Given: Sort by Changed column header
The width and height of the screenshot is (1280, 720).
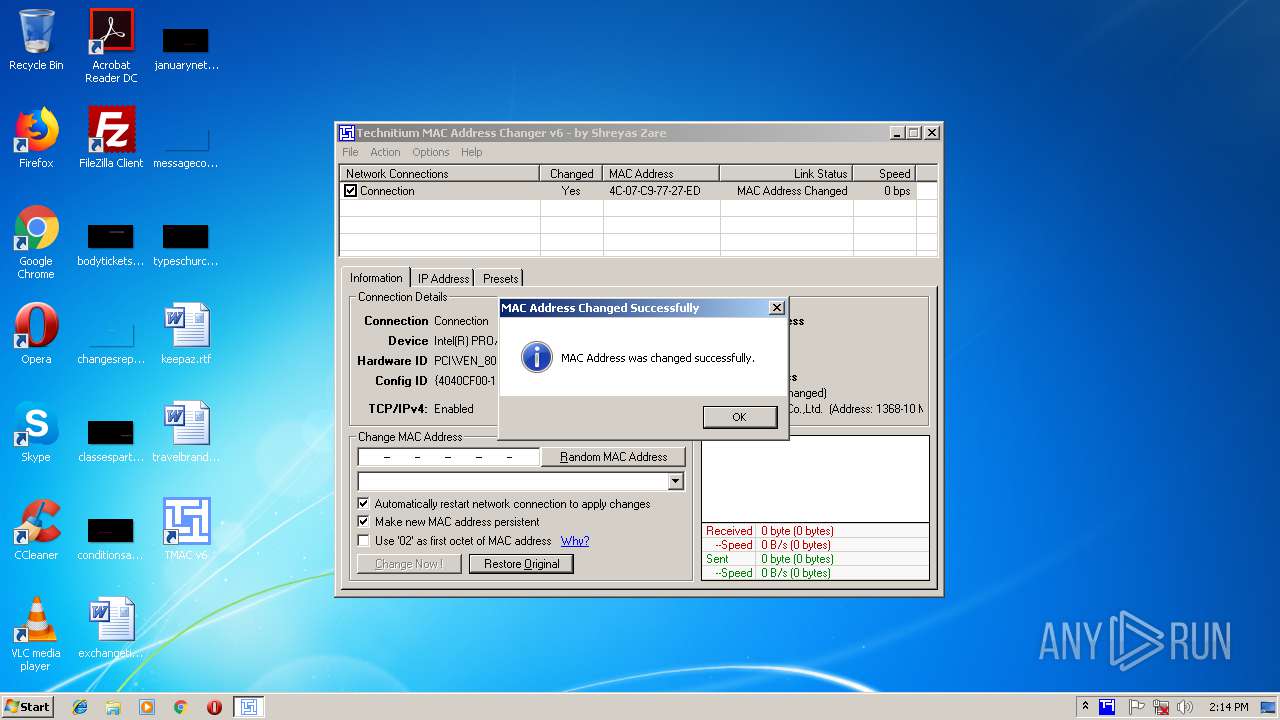Looking at the screenshot, I should (x=571, y=173).
